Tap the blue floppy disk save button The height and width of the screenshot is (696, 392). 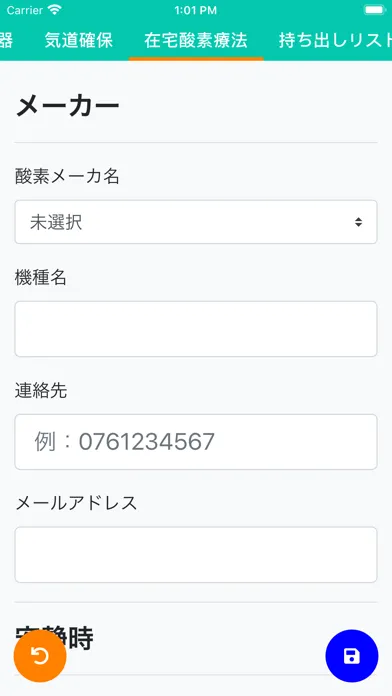352,656
